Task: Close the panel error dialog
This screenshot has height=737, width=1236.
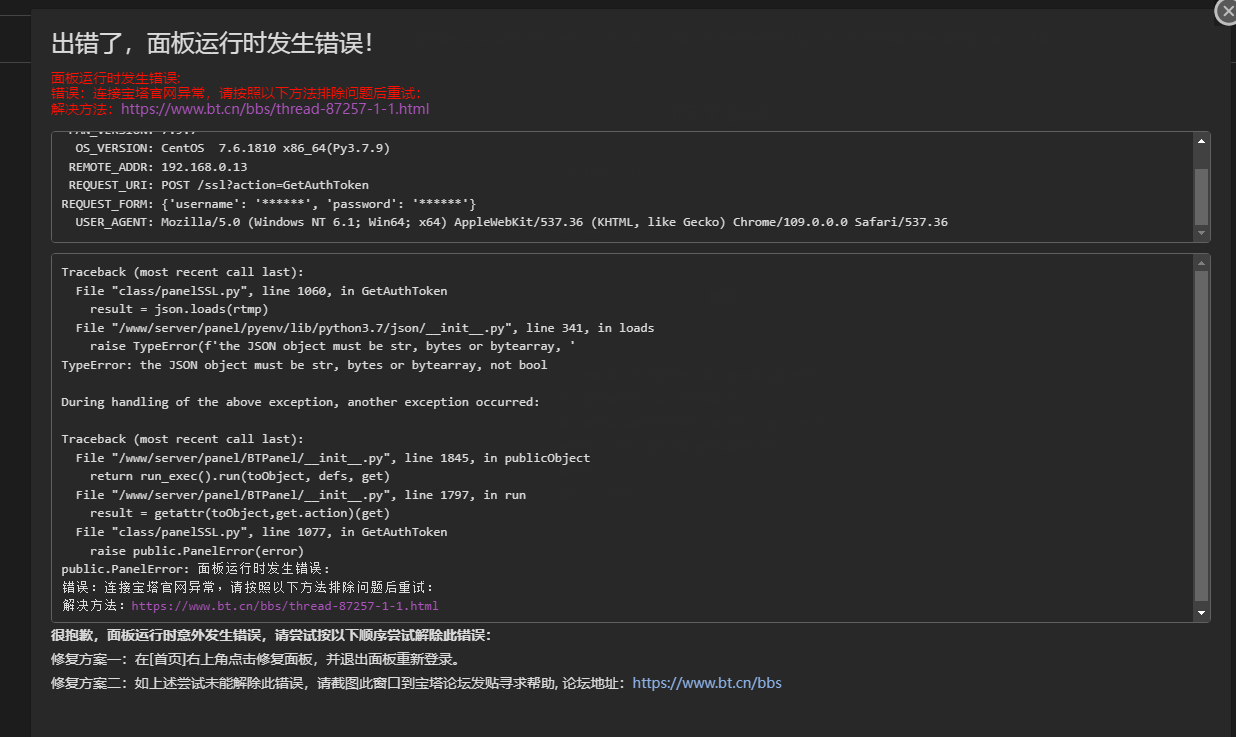Action: point(1227,11)
